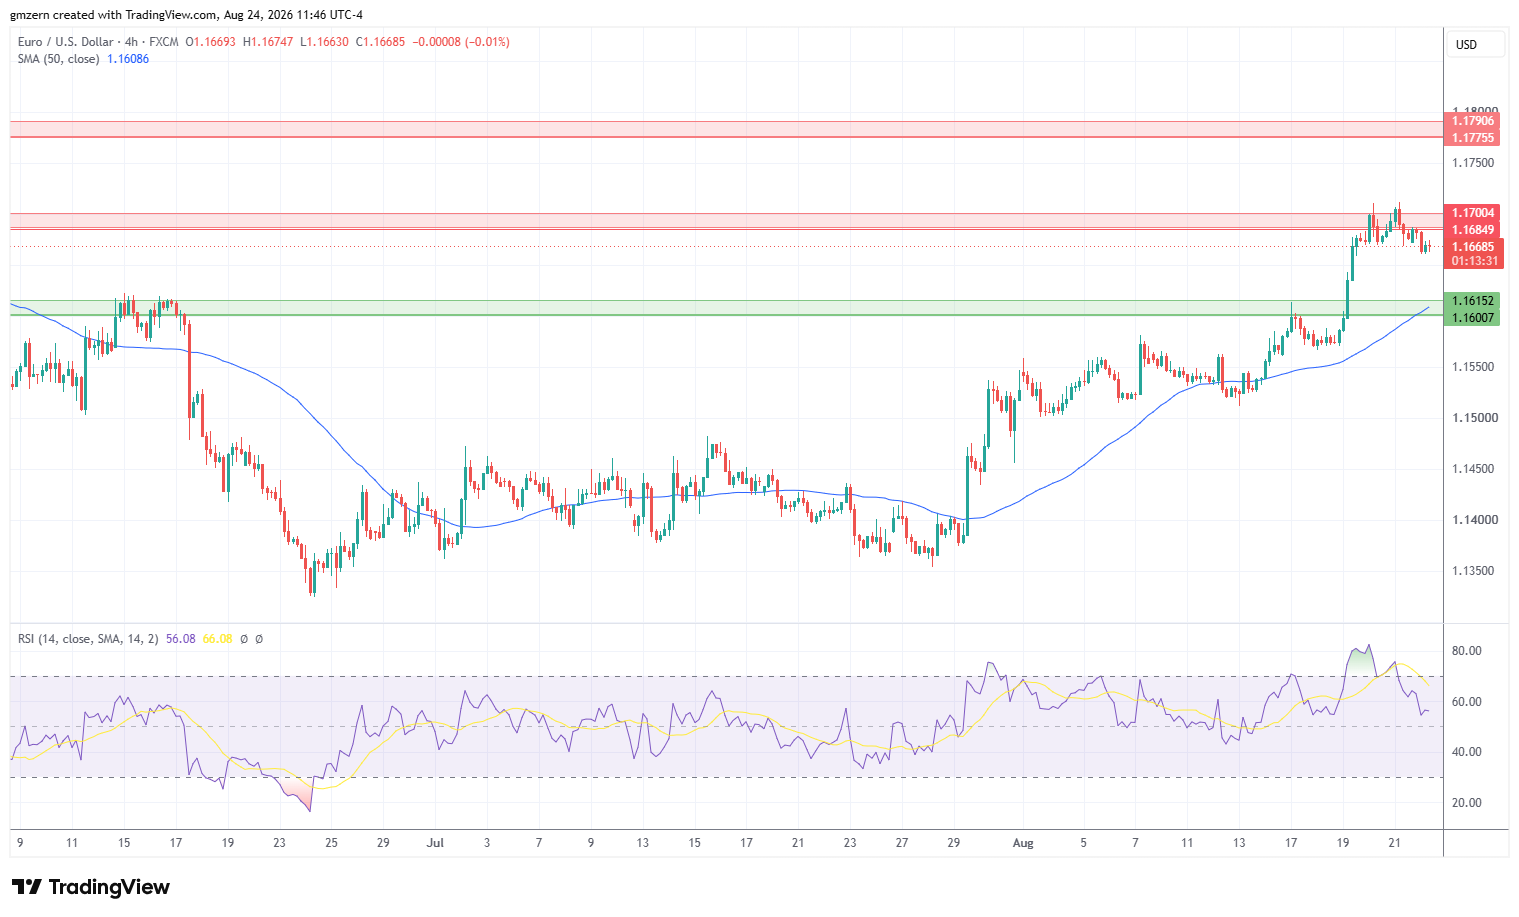Viewport: 1519px width, 917px height.
Task: Click the 3 date label on time axis
Action: point(487,843)
